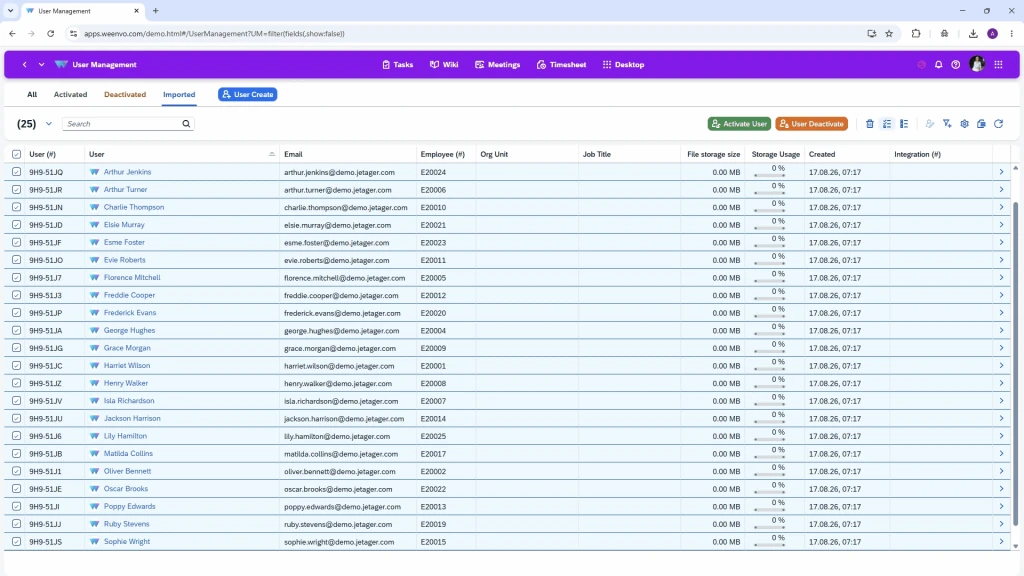Open the browser tab list dropdown

(10, 10)
